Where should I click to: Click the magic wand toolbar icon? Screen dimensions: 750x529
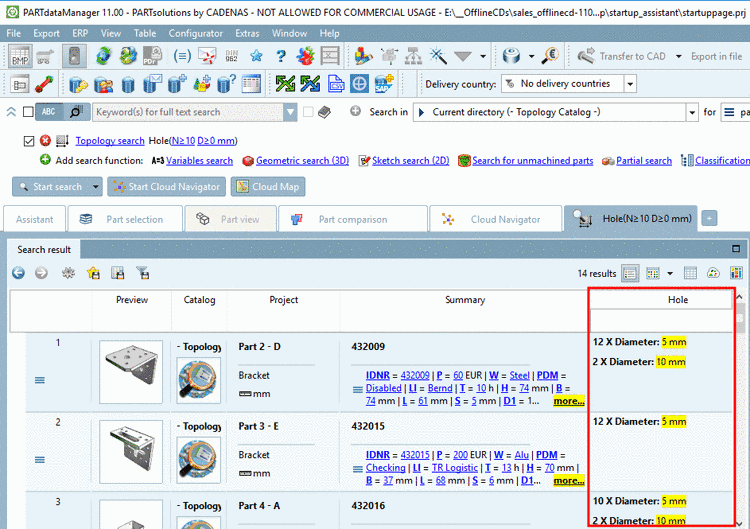438,56
